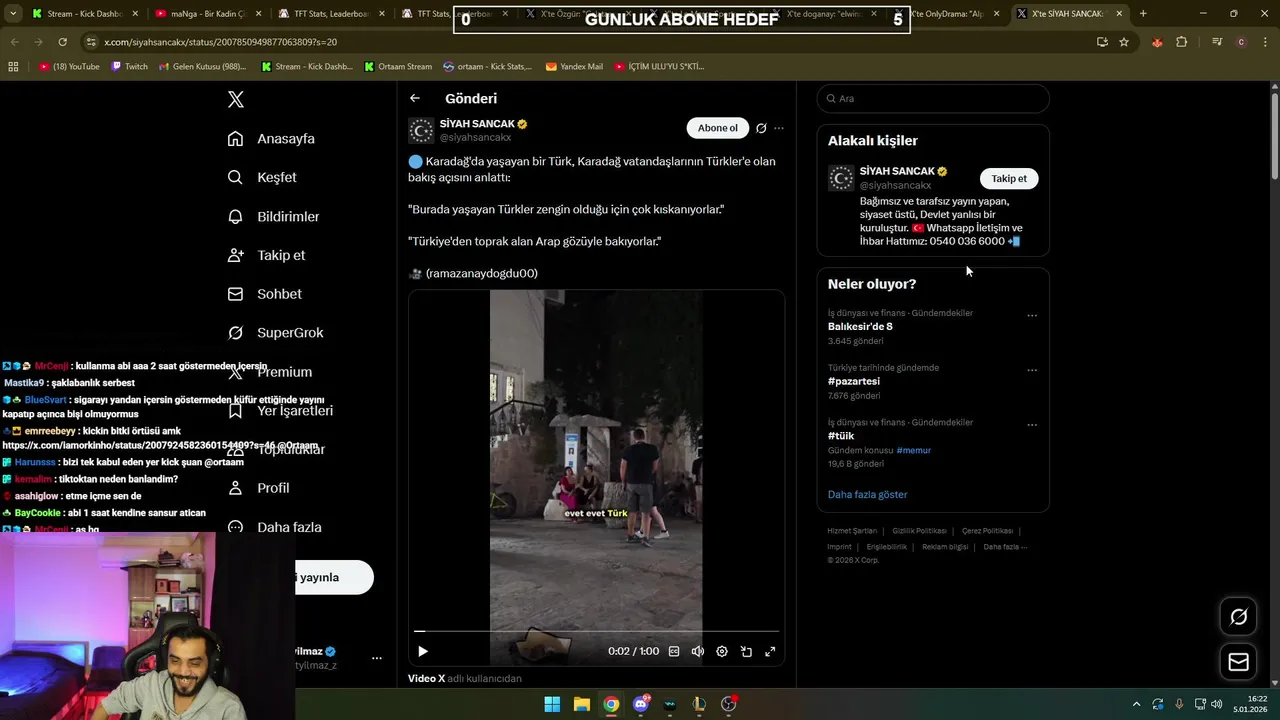Viewport: 1280px width, 720px height.
Task: Open Sohbet messages section
Action: point(264,294)
